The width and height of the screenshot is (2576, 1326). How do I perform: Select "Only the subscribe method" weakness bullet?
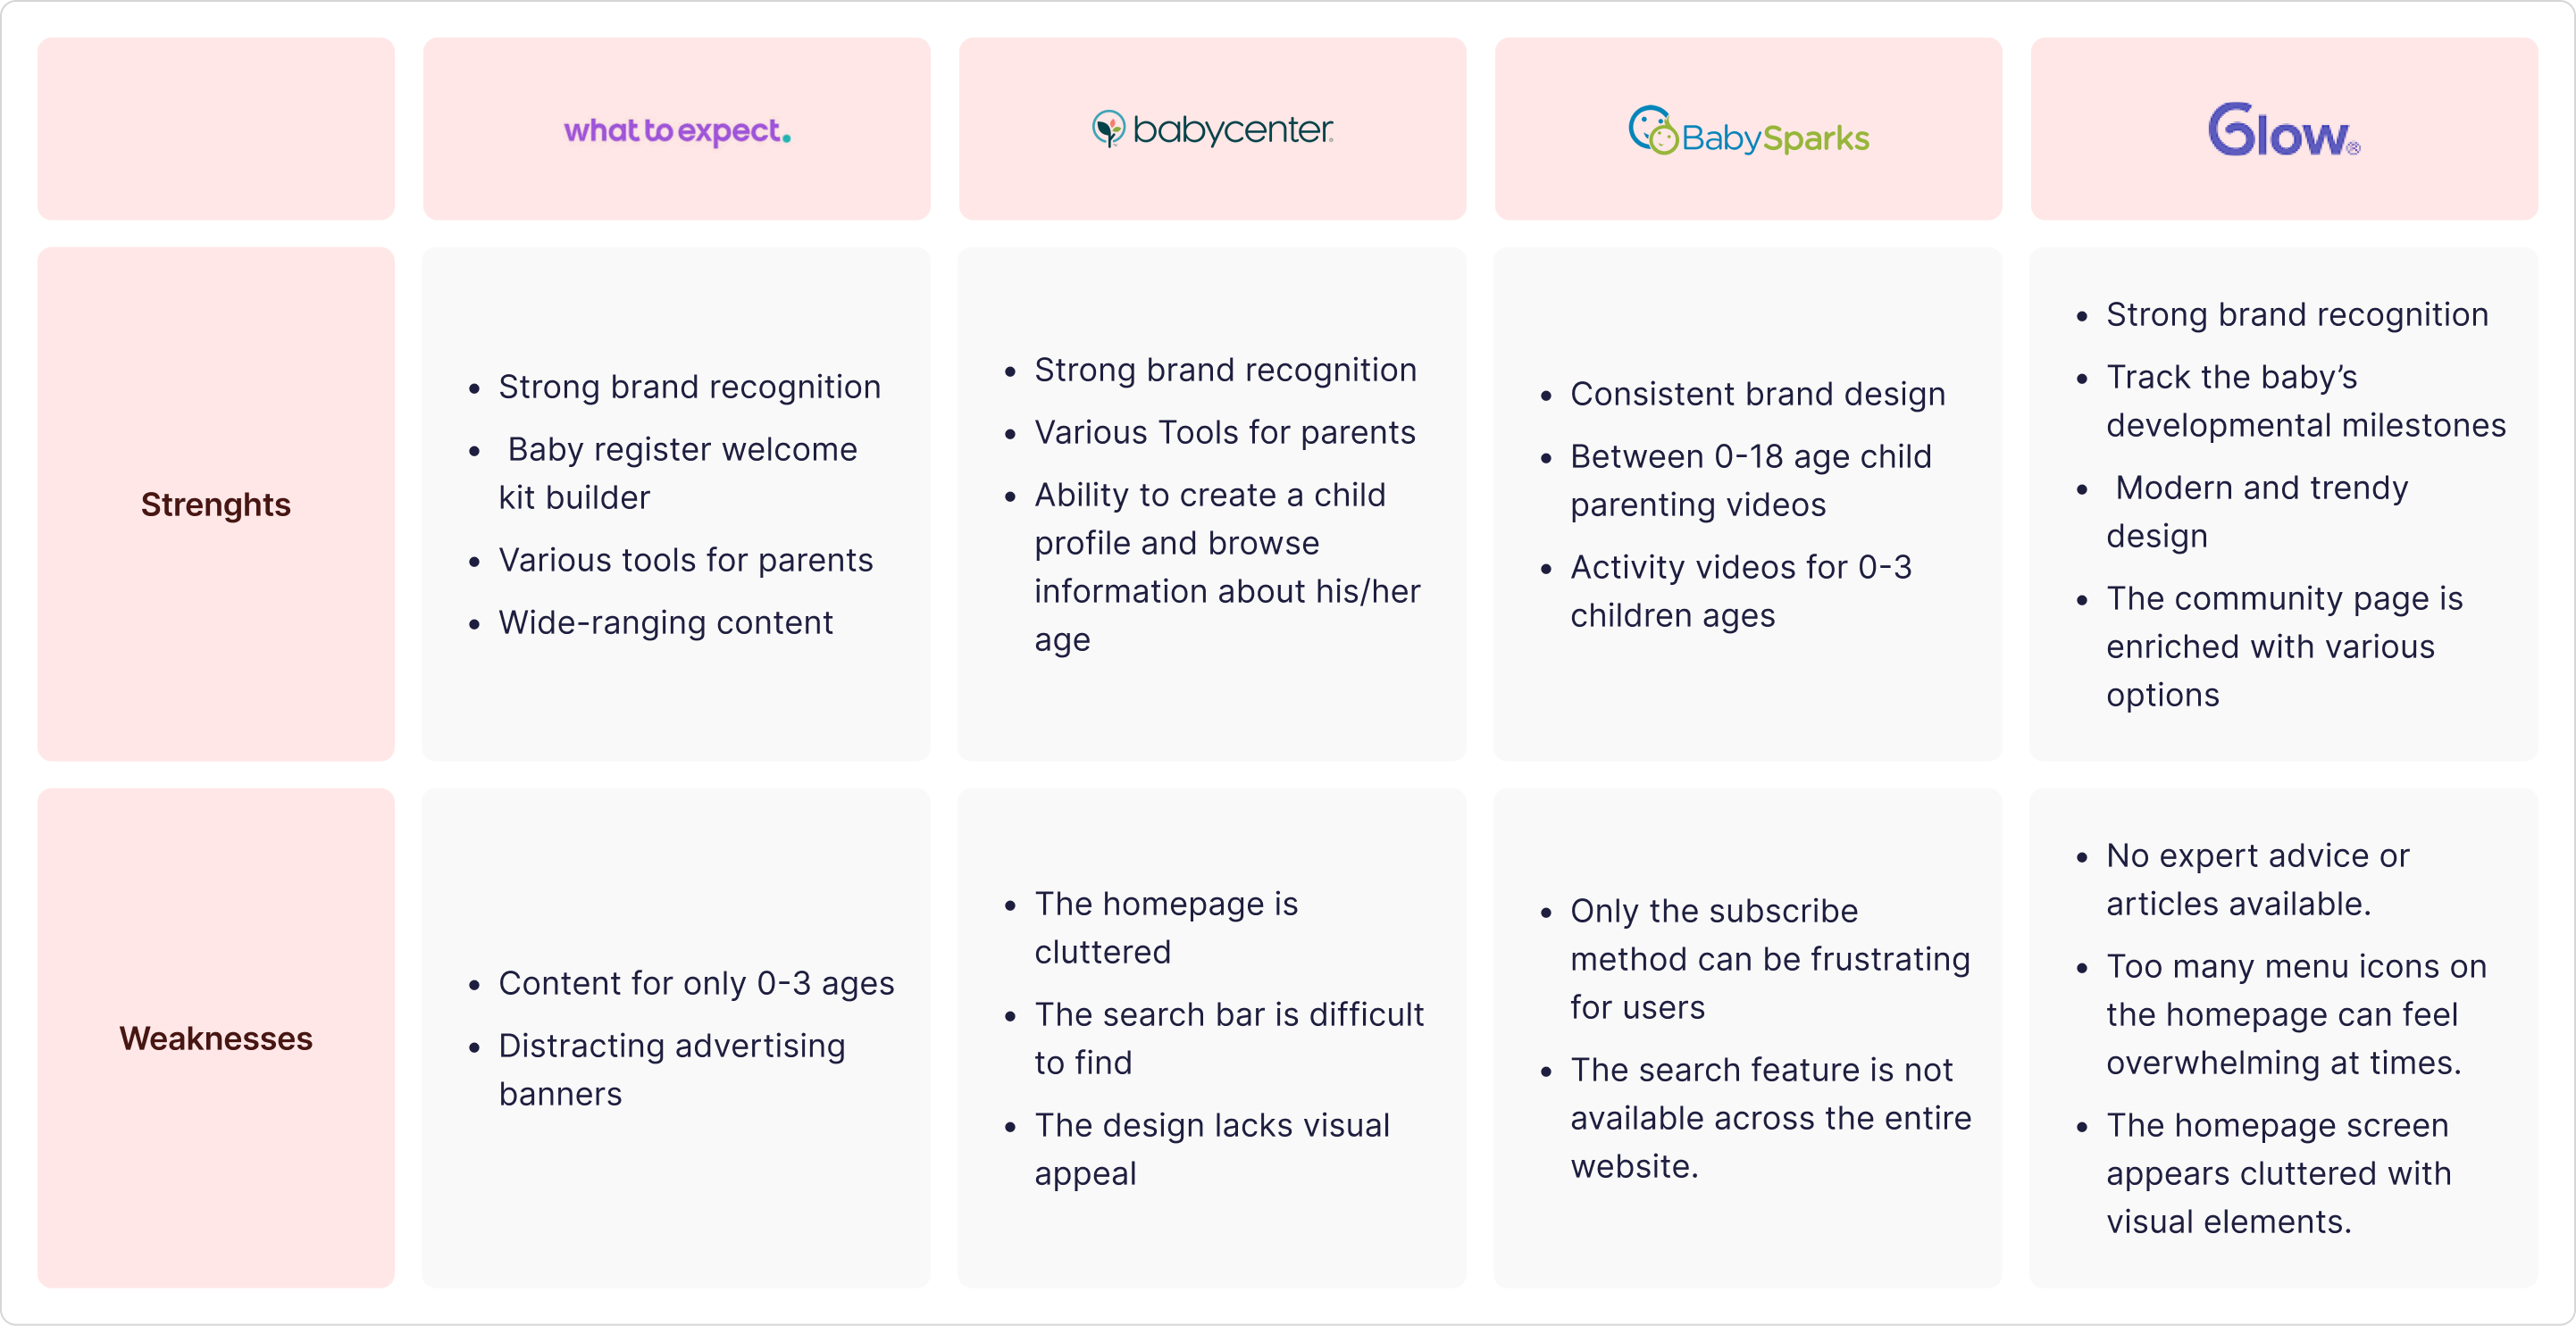[x=1769, y=958]
